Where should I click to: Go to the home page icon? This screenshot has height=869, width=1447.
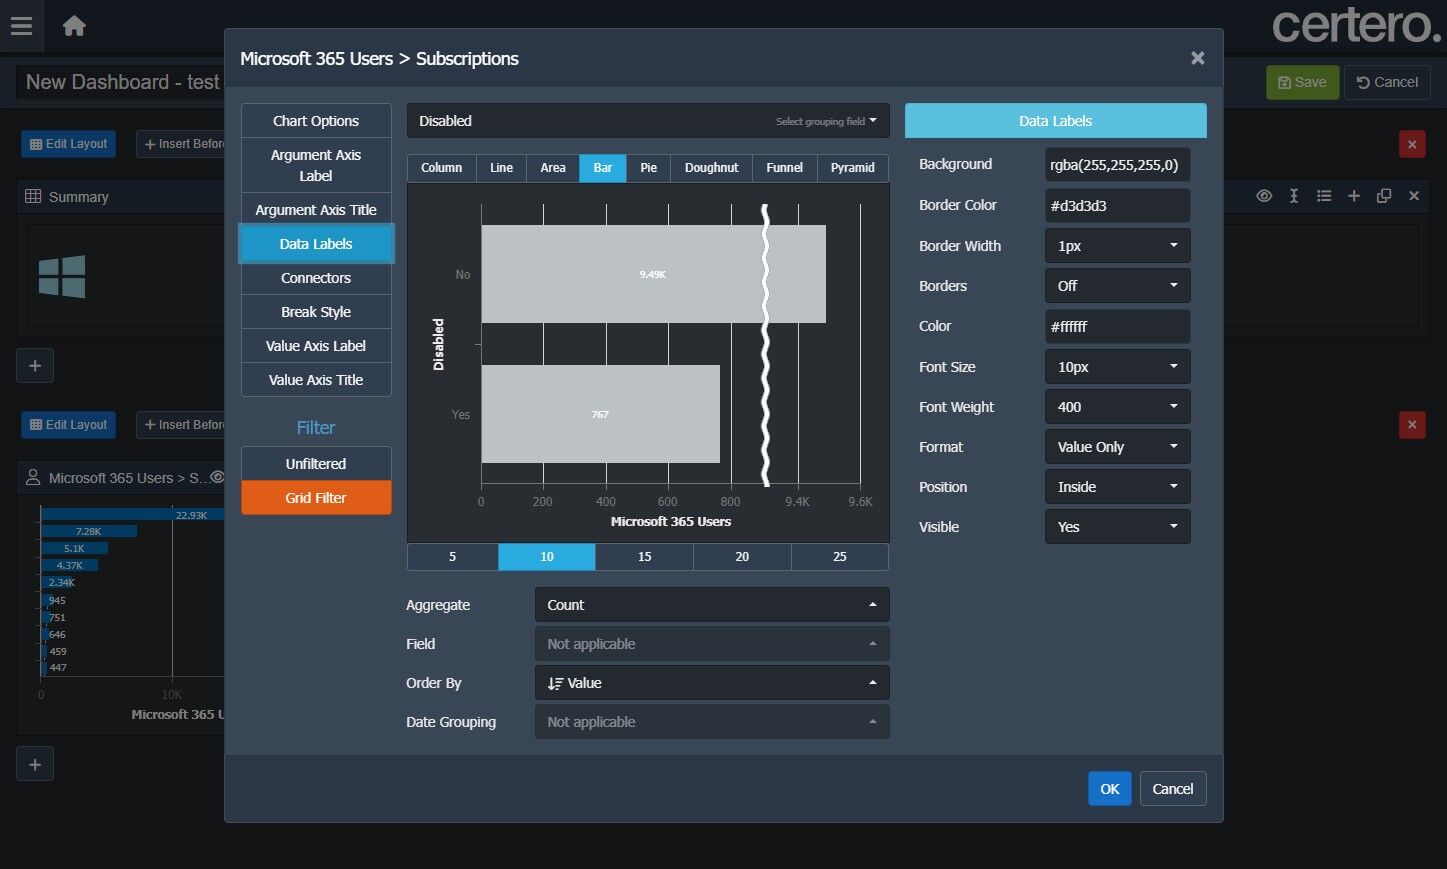pyautogui.click(x=74, y=26)
